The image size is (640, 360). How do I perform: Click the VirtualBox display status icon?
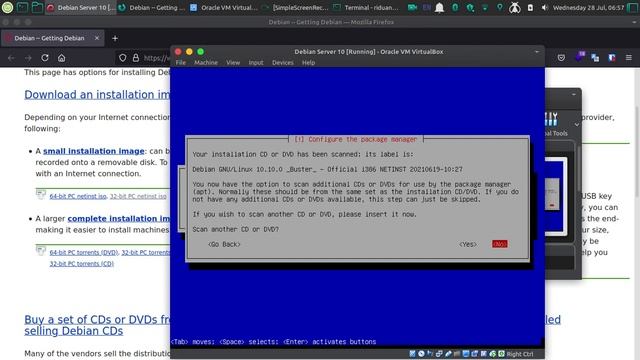[x=466, y=354]
